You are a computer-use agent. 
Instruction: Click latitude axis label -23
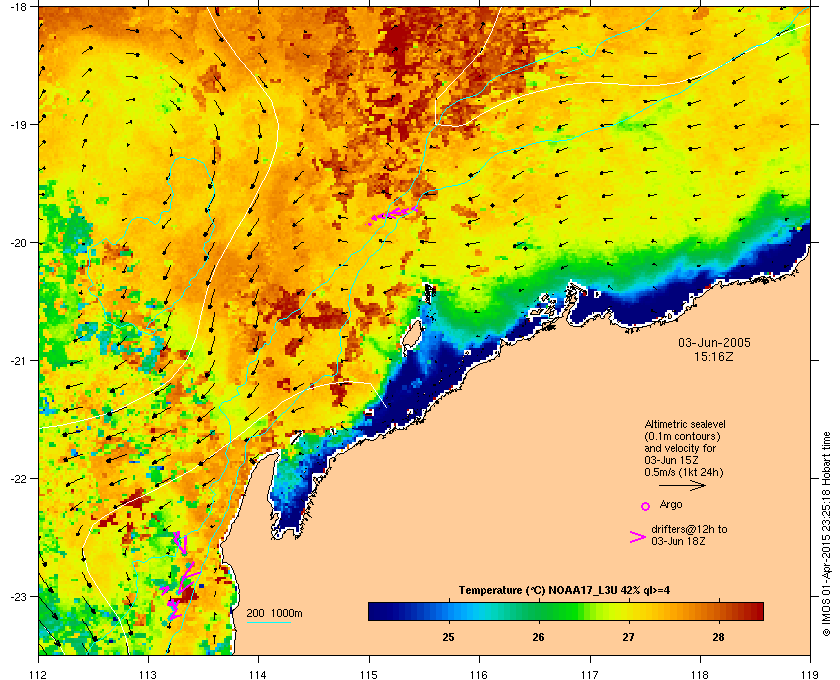coord(19,596)
